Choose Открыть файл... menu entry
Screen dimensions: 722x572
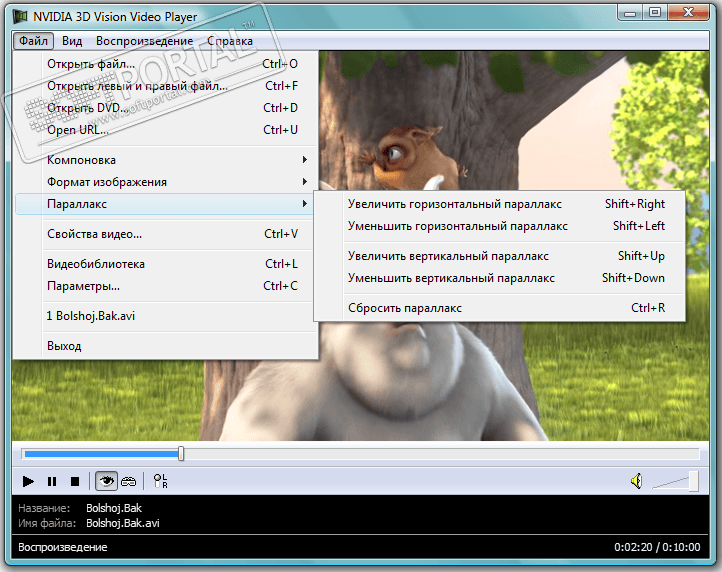click(166, 64)
